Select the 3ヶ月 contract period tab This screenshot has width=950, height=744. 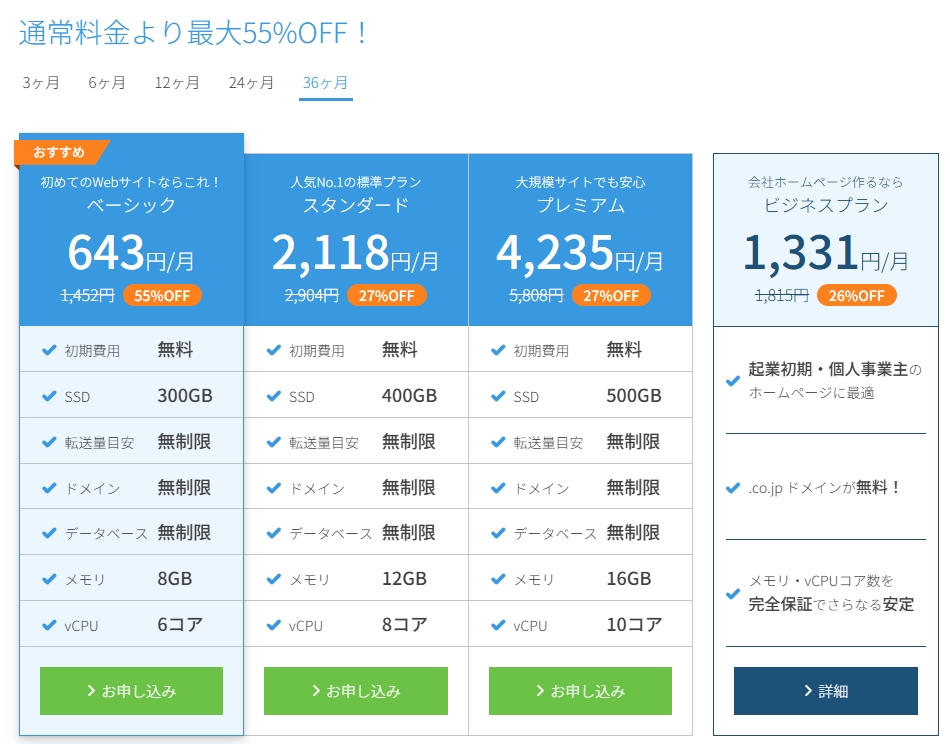click(41, 83)
